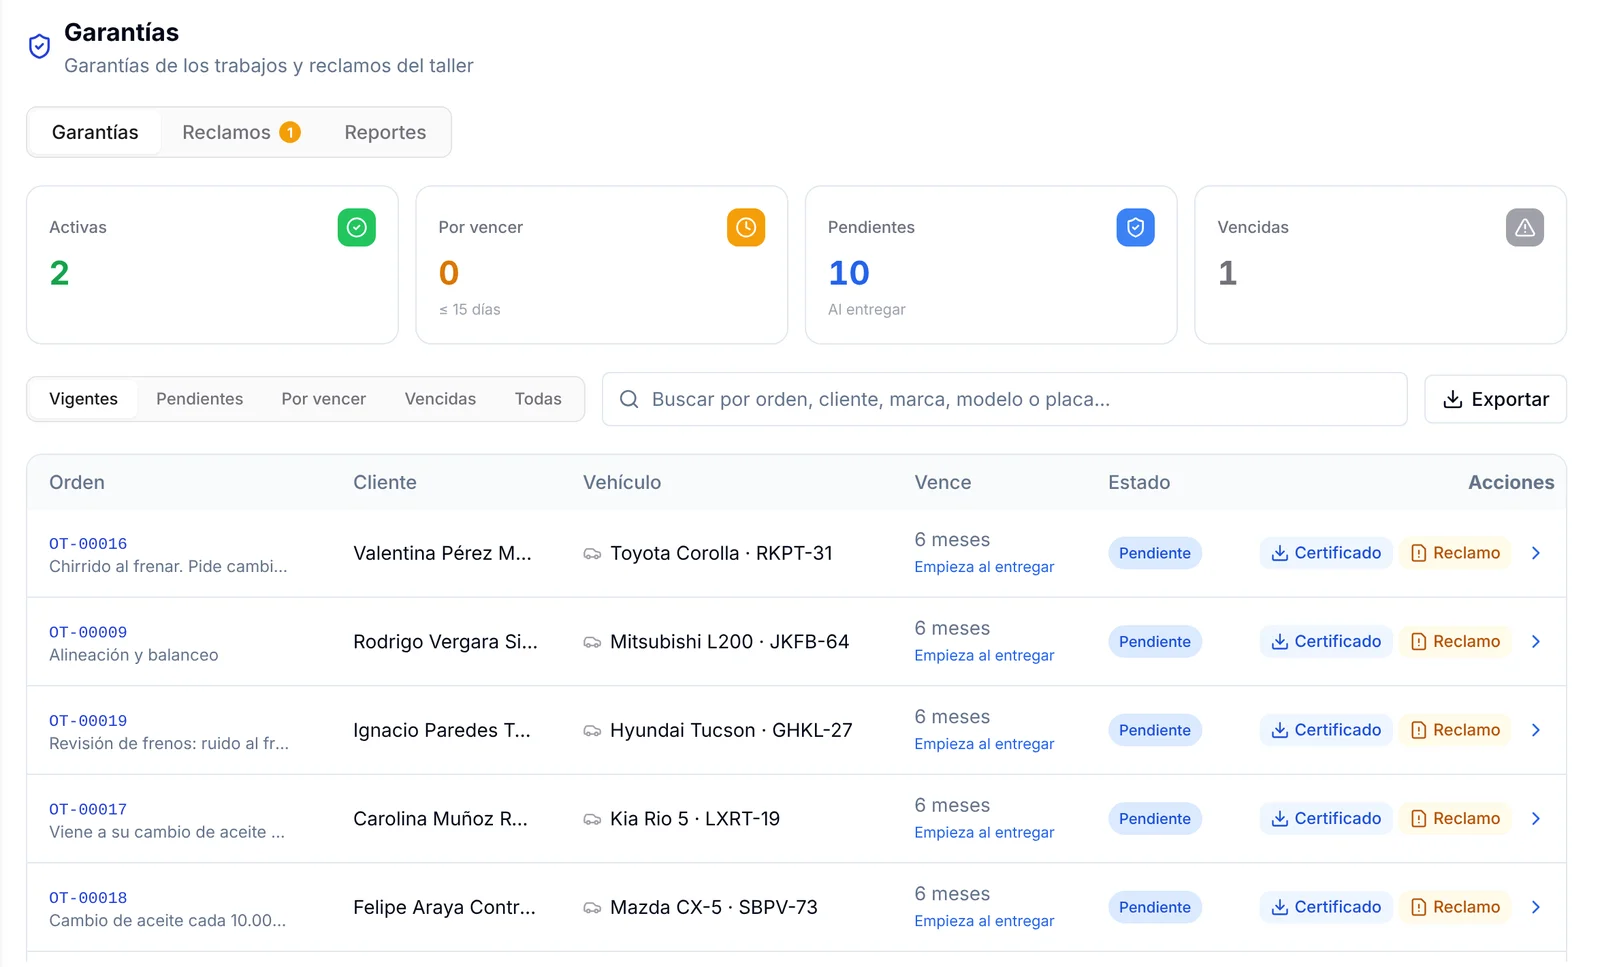Switch to the Reclamos tab
Viewport: 1600px width, 967px height.
(241, 132)
